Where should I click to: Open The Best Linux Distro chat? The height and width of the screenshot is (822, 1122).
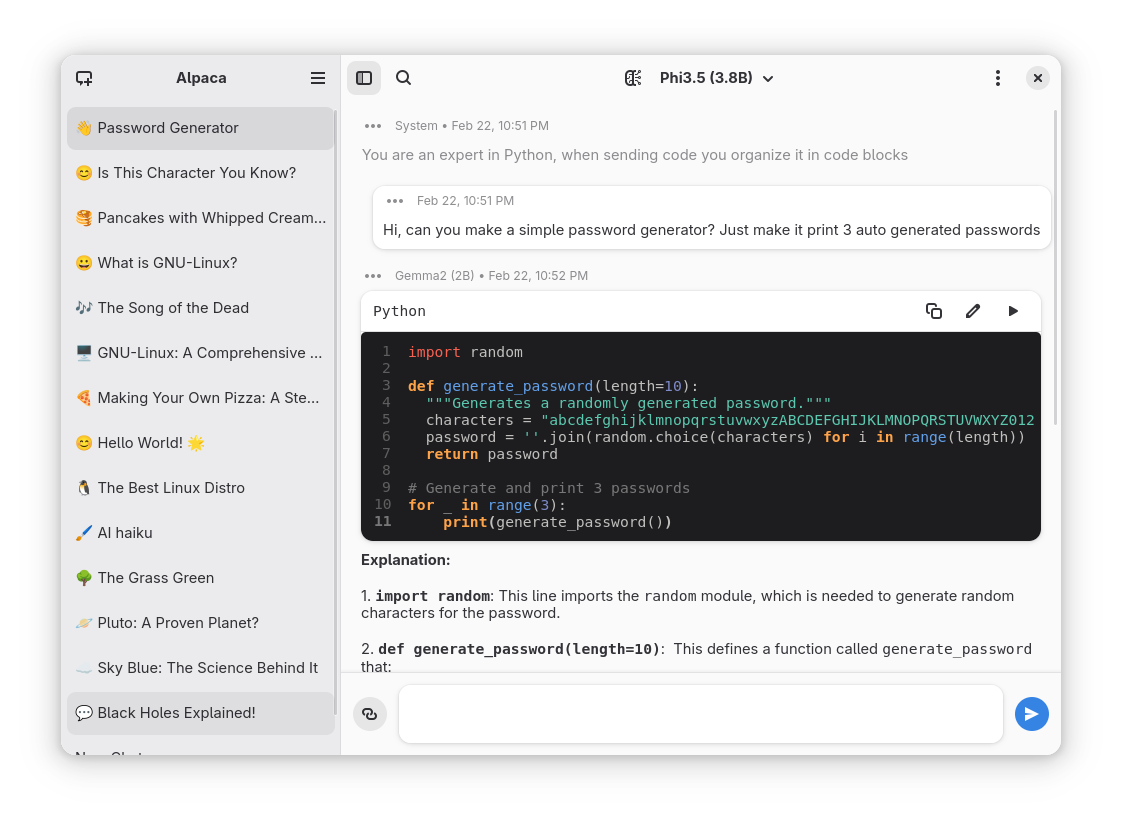(x=200, y=489)
